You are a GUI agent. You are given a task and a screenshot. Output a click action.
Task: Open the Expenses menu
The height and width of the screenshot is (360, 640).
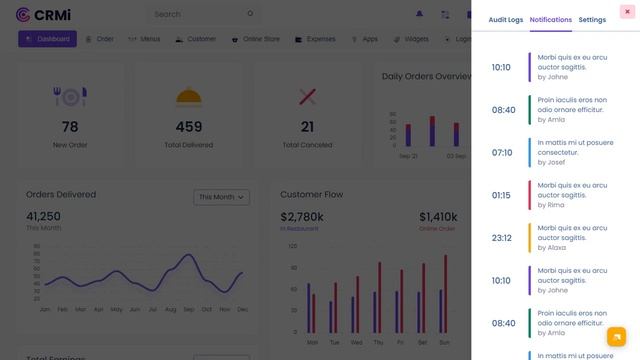[316, 39]
